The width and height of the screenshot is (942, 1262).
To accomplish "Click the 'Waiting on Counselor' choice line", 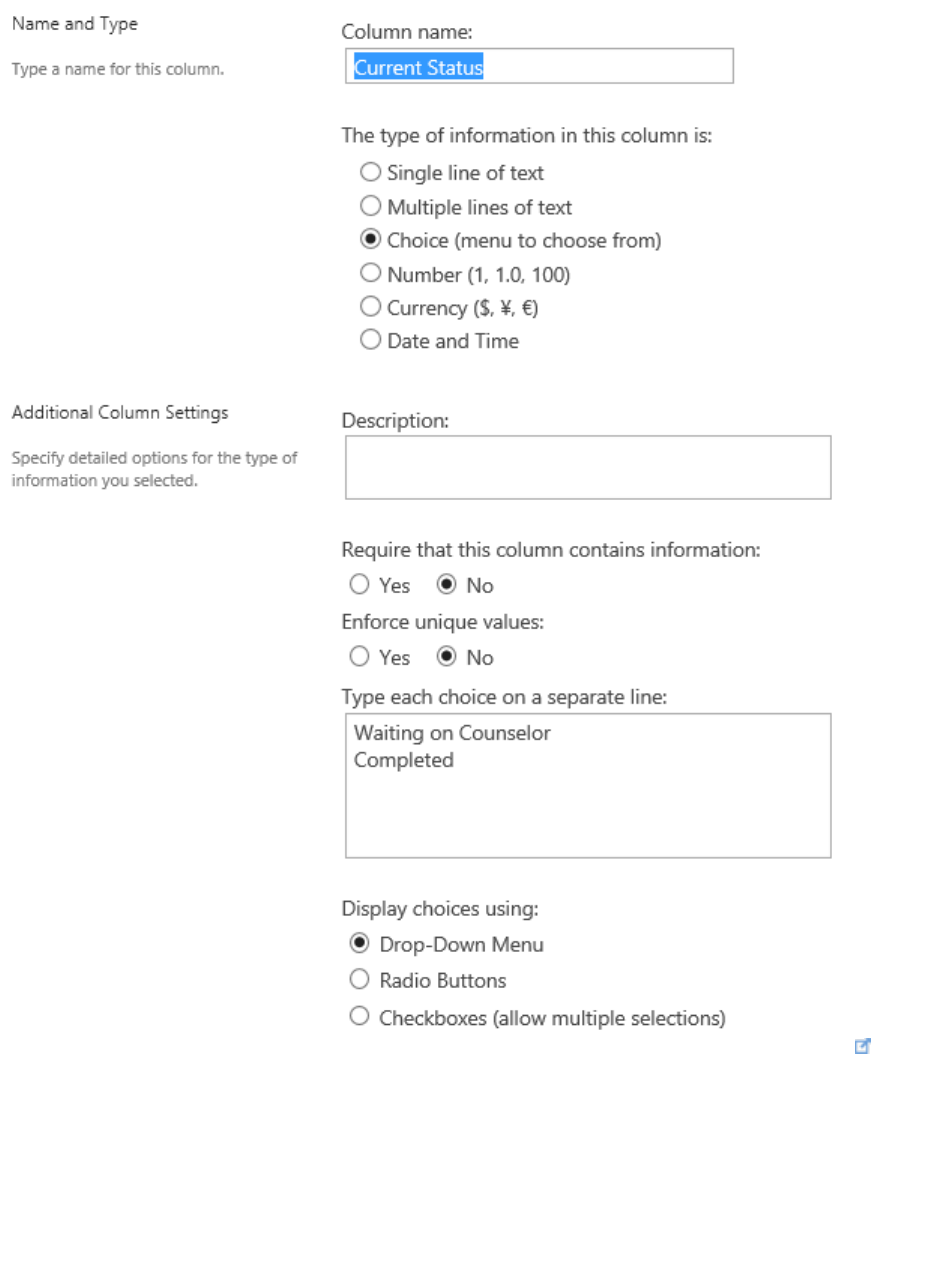I will coord(453,733).
